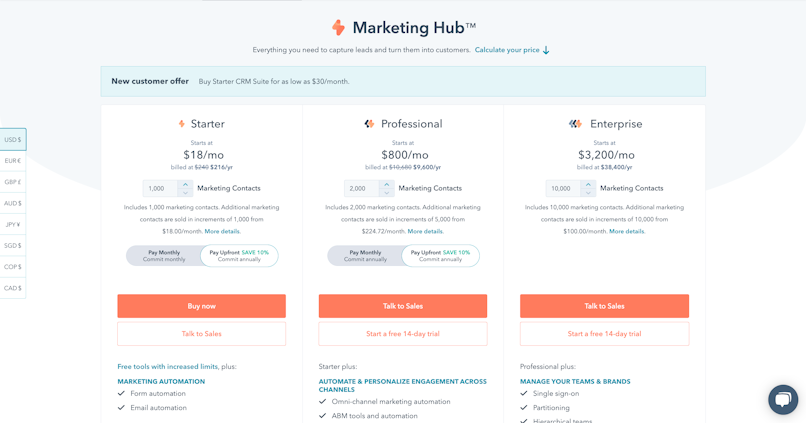Click the ABM tools and automation text

pyautogui.click(x=374, y=416)
